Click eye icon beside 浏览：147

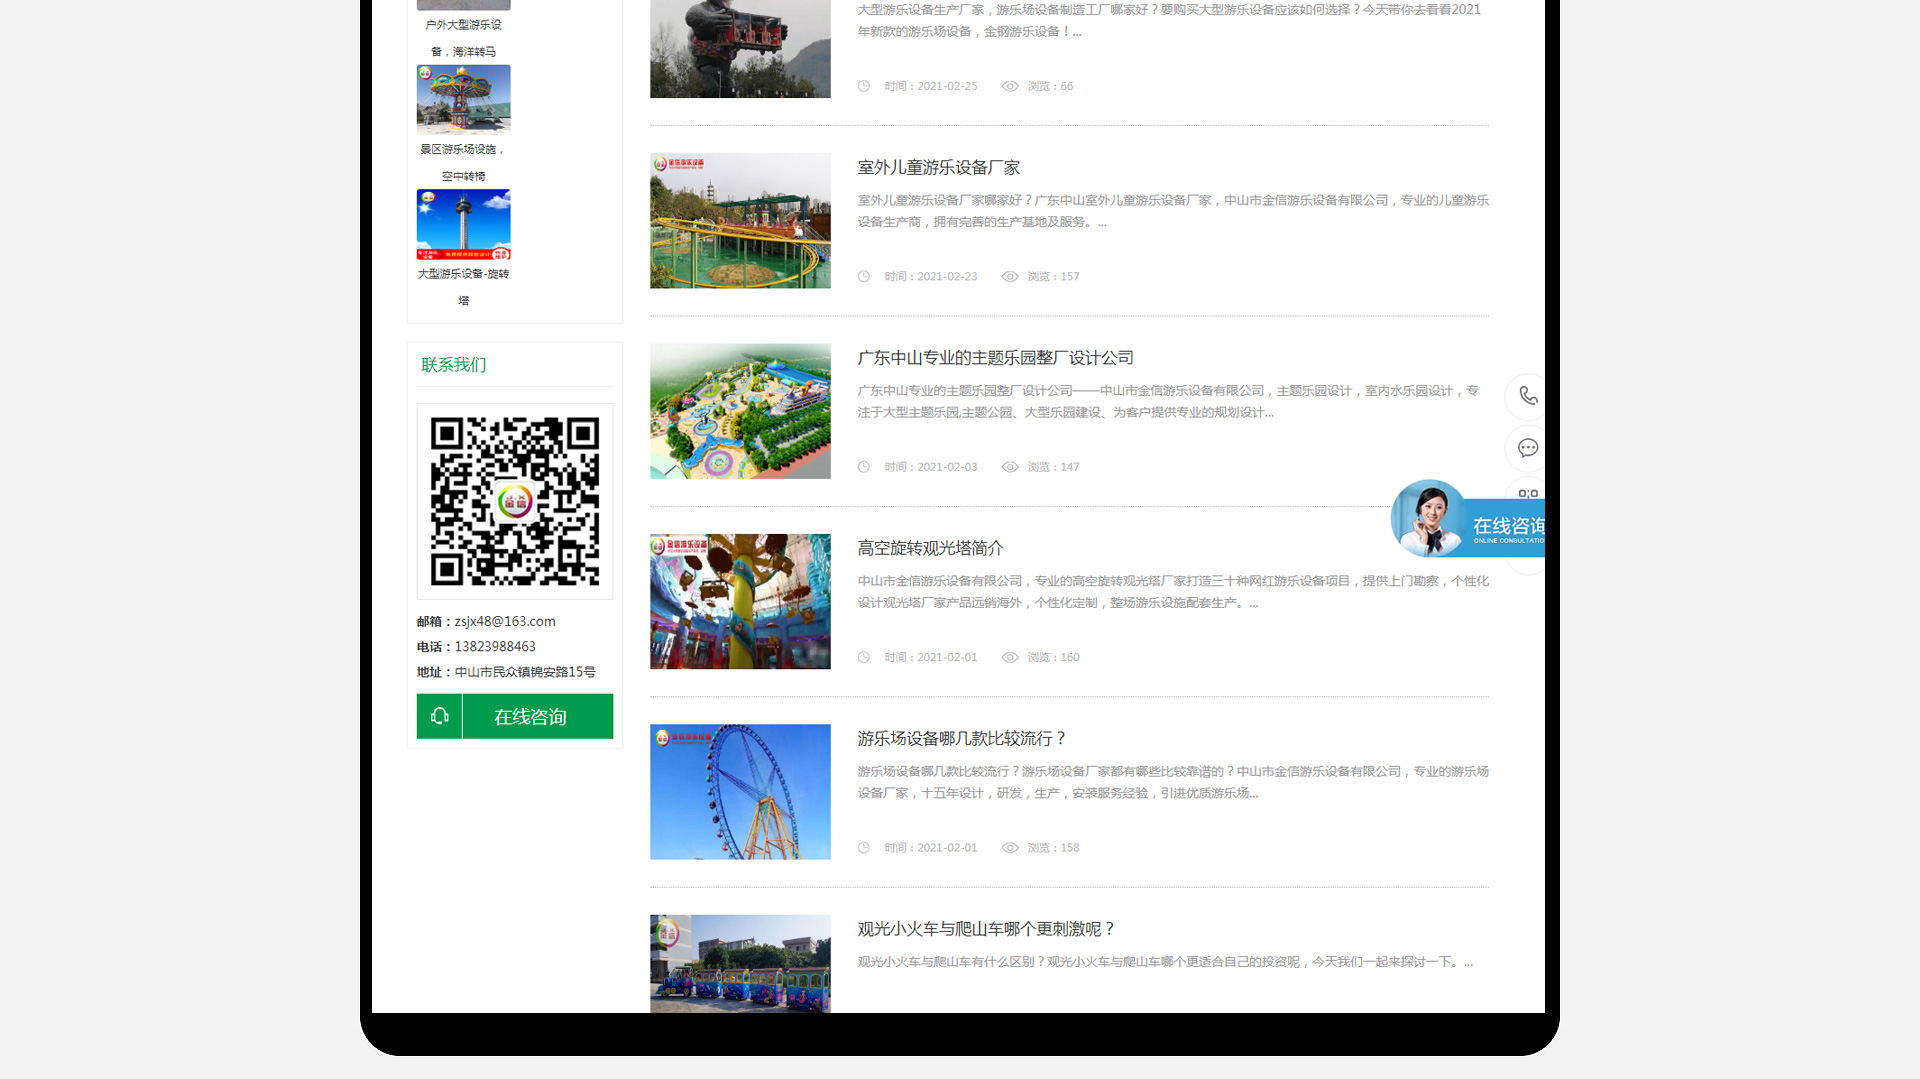point(1010,467)
